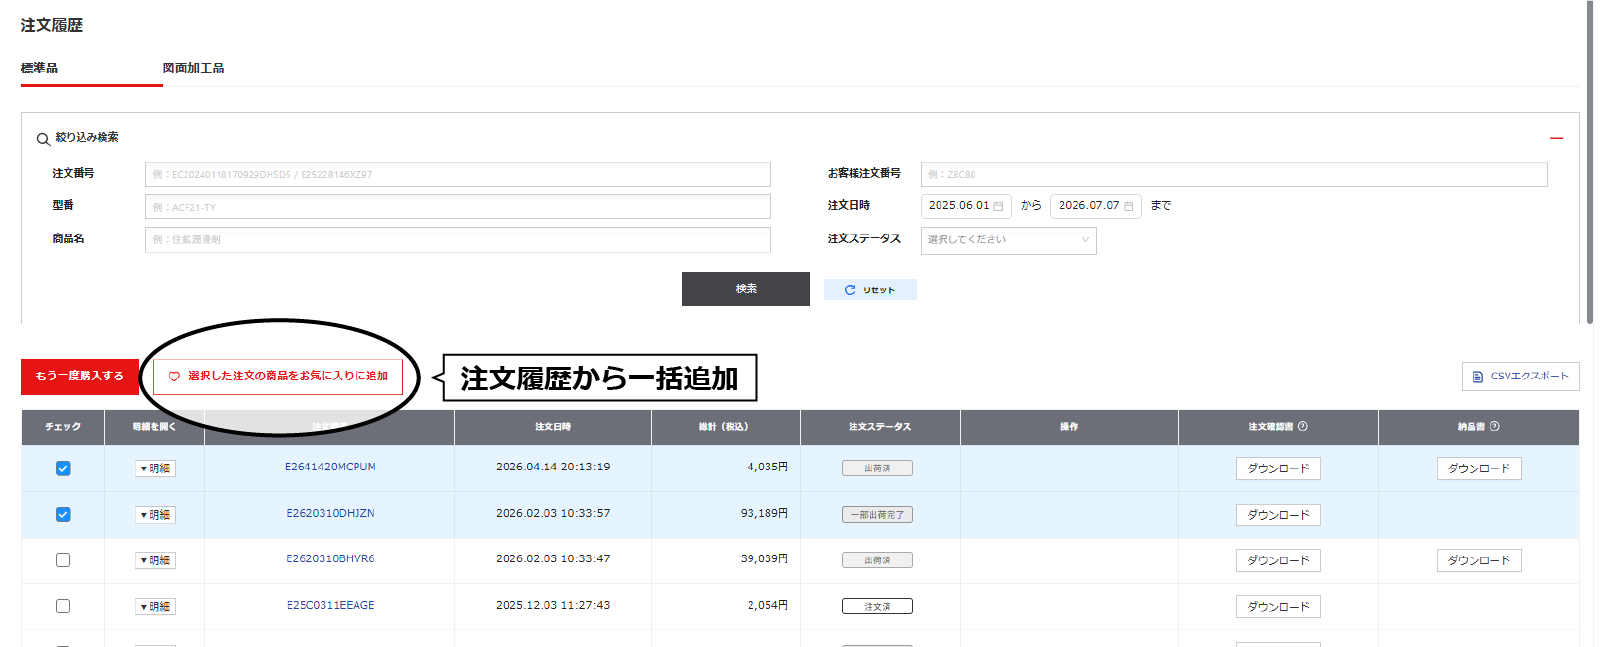
Task: Download 注文確認書 for order E2620310BHVR6
Action: click(x=1278, y=560)
